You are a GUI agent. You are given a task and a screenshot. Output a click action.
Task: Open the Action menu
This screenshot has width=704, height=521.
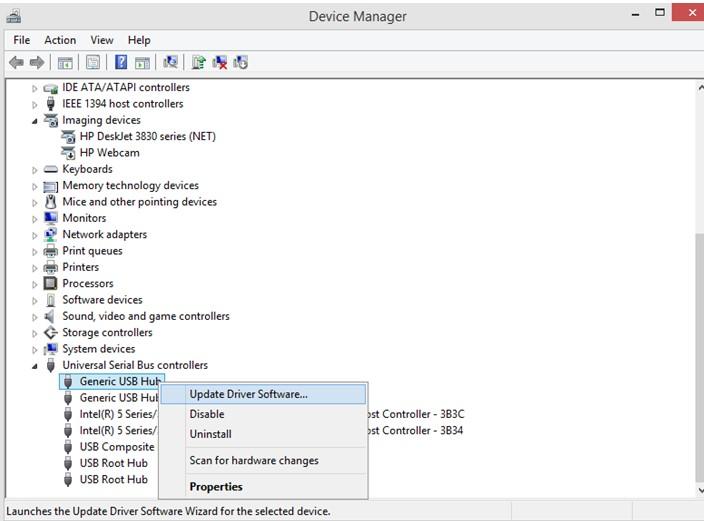(60, 40)
